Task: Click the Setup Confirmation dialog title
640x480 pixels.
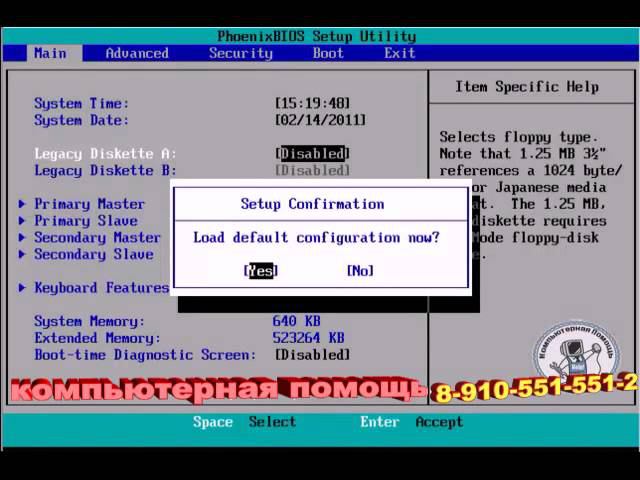Action: coord(312,204)
